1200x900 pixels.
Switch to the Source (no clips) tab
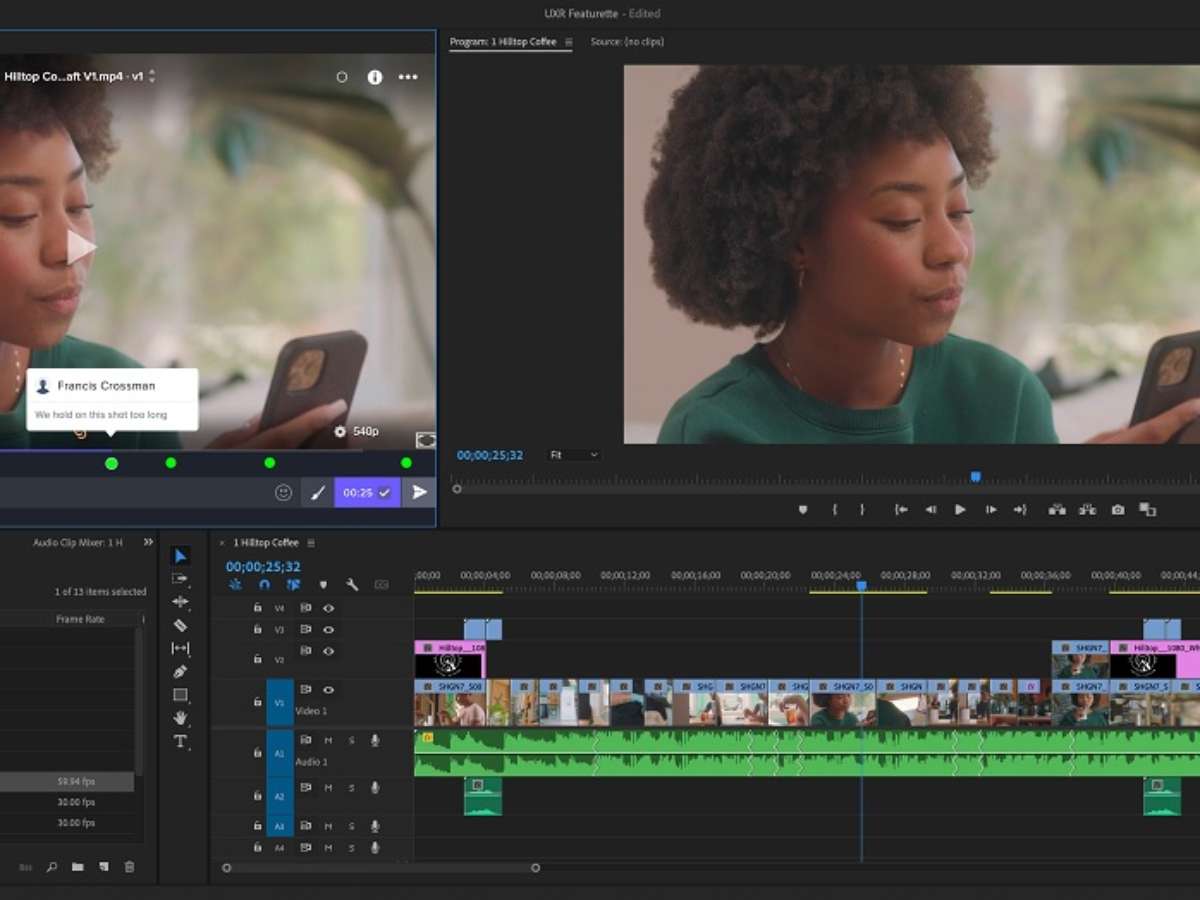click(x=627, y=42)
